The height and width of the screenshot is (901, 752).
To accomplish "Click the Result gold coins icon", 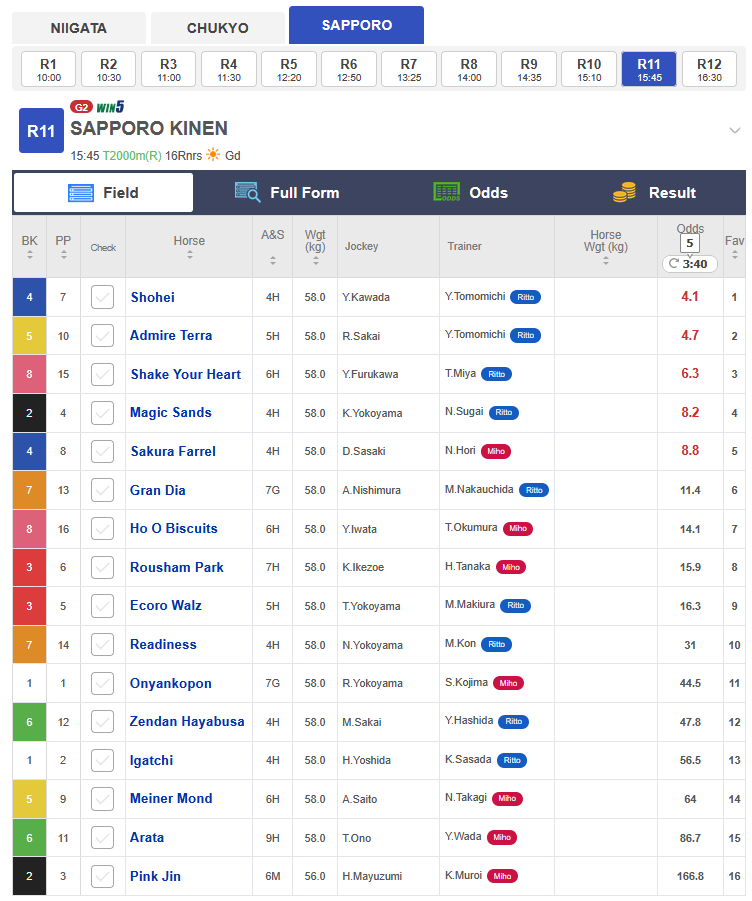I will point(624,192).
